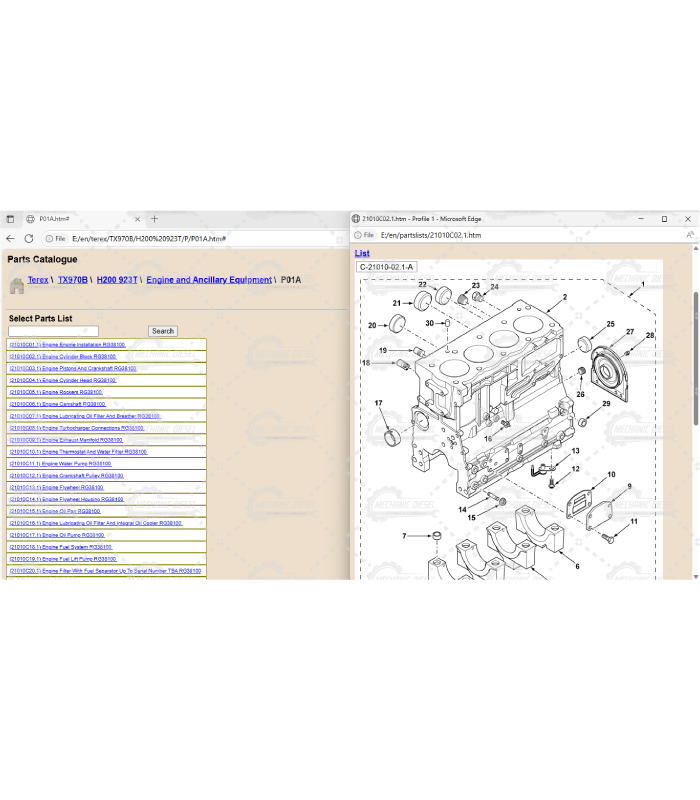The image size is (700, 800).
Task: Click the Read aloud icon in popup
Action: [690, 235]
